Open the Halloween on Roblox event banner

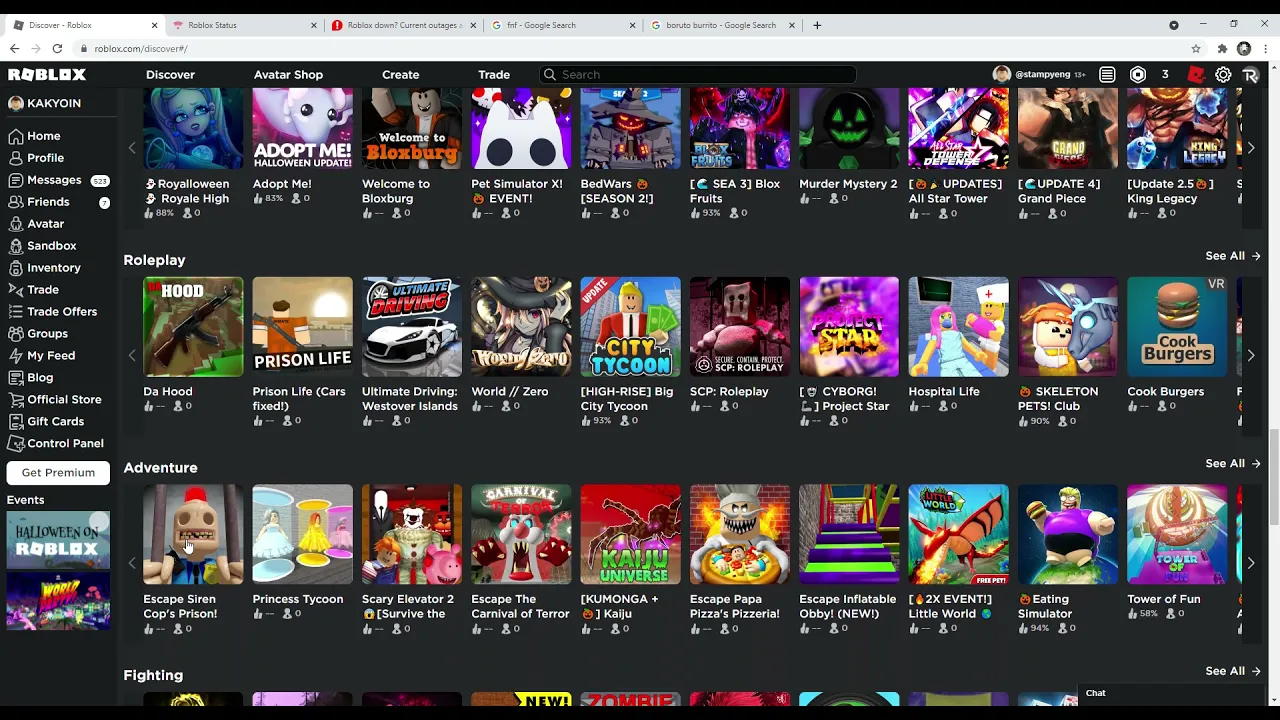click(x=58, y=541)
